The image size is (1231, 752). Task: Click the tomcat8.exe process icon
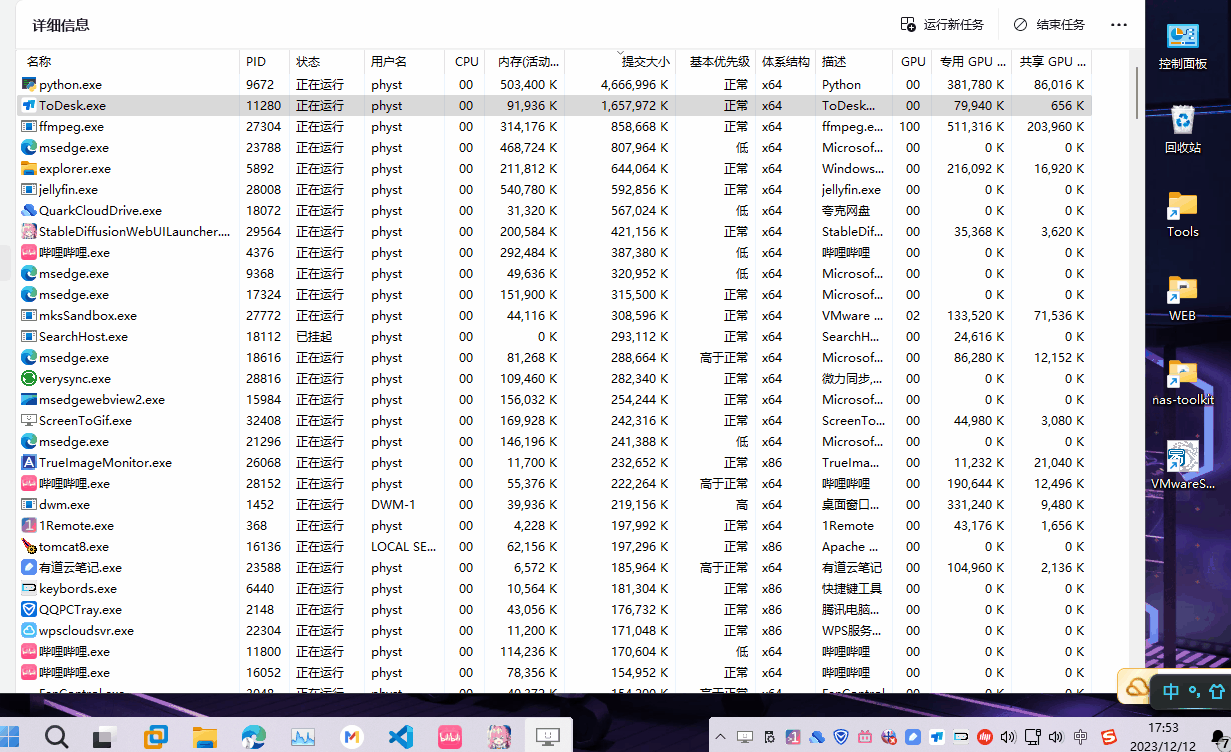coord(29,547)
